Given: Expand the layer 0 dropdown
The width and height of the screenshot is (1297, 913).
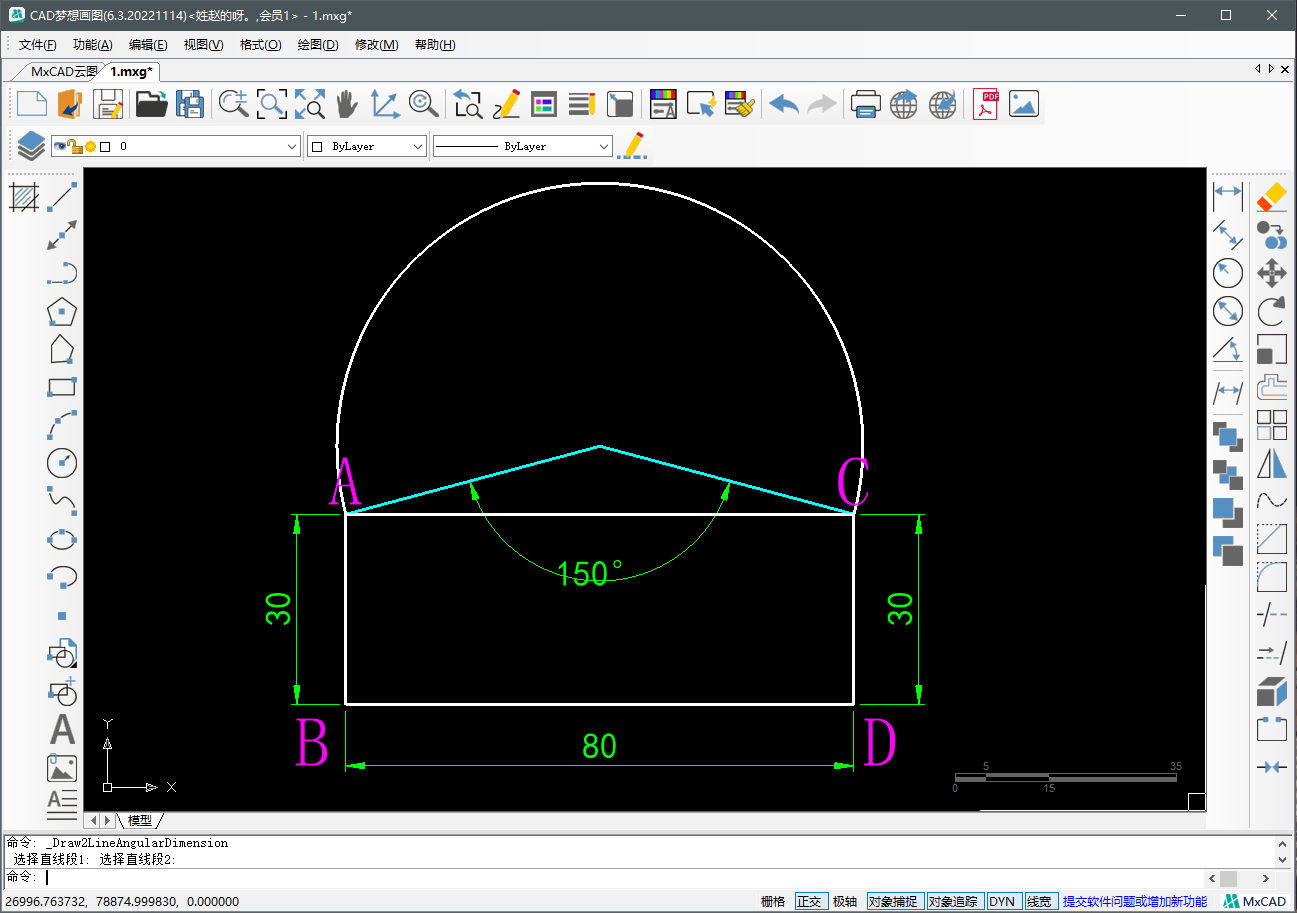Looking at the screenshot, I should (x=292, y=146).
